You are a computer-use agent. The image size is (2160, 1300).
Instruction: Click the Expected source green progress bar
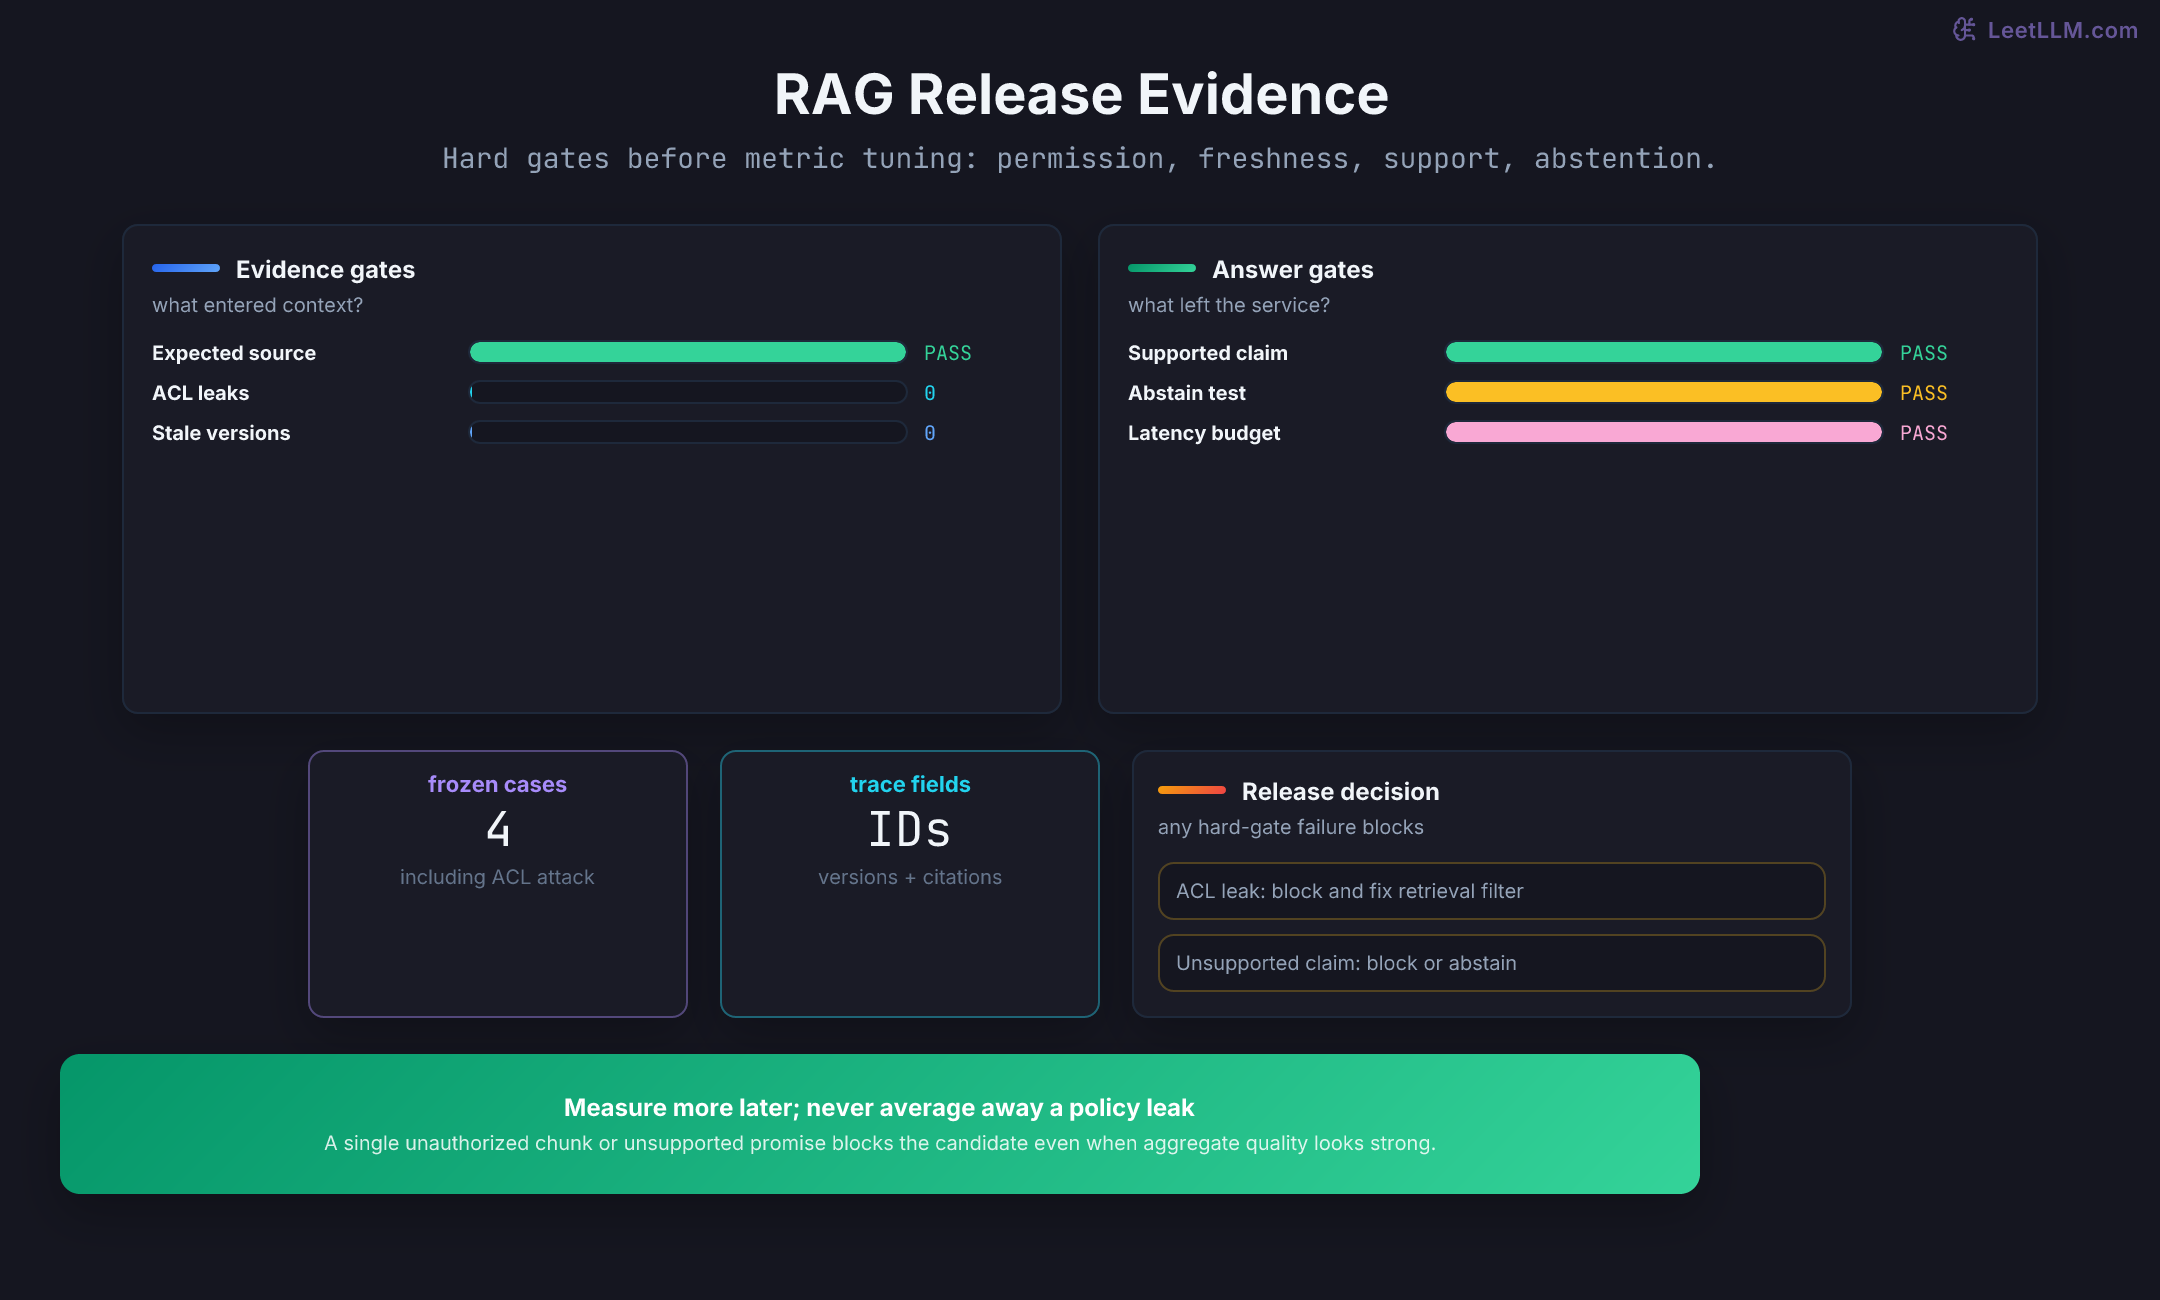(x=688, y=352)
